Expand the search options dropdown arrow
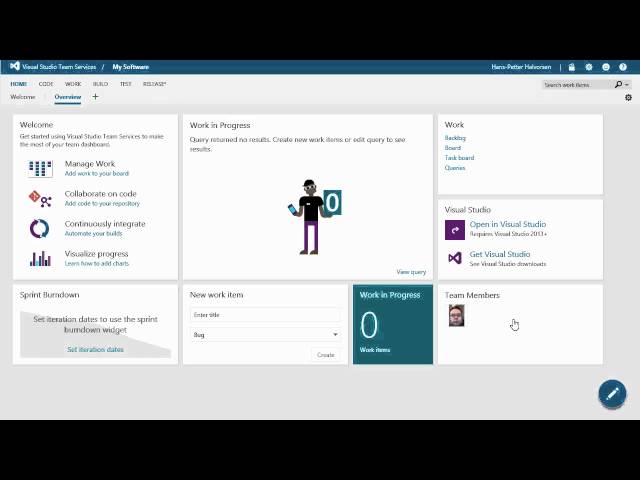 click(627, 84)
